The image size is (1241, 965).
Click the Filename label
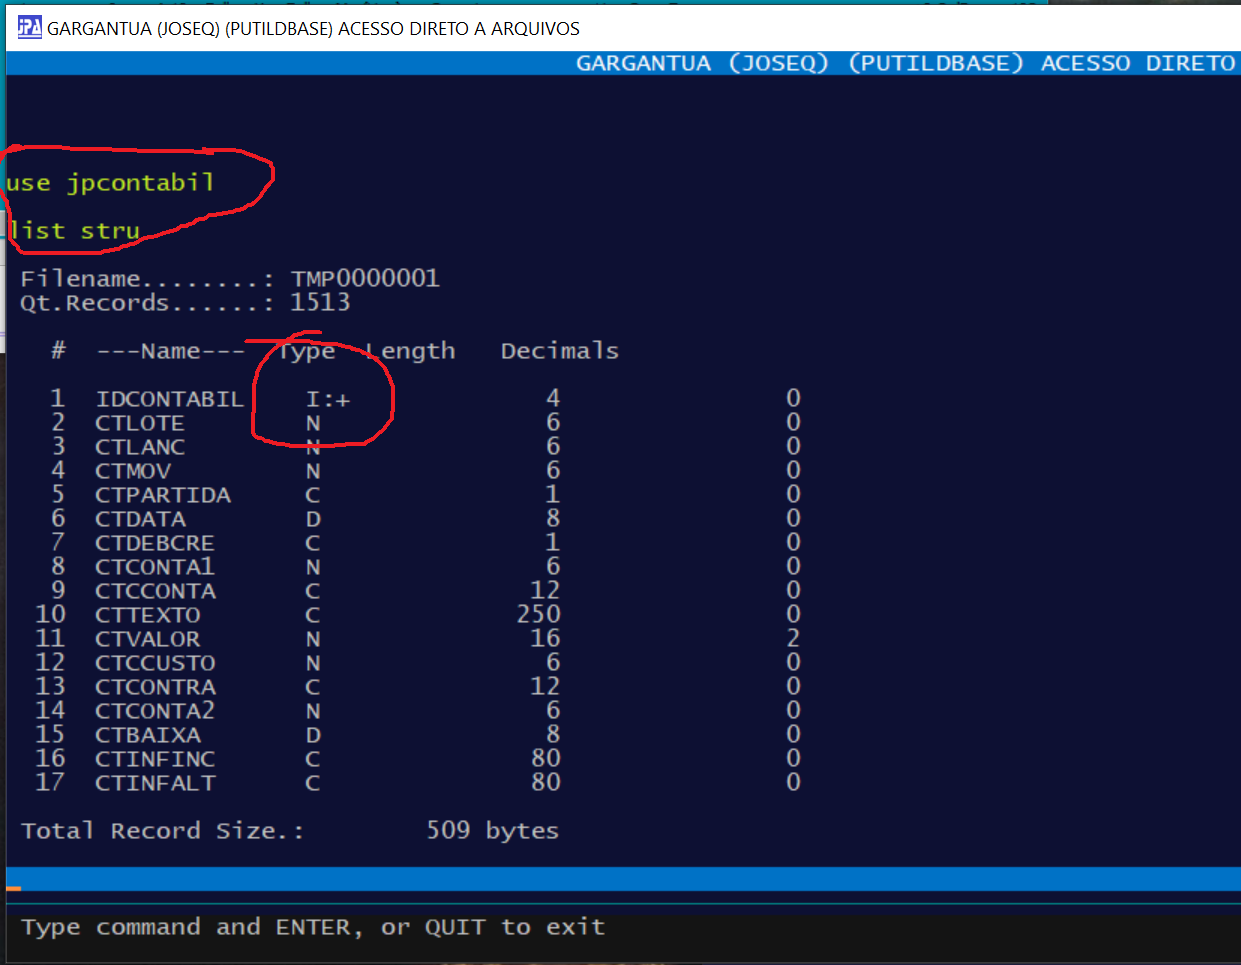147,278
